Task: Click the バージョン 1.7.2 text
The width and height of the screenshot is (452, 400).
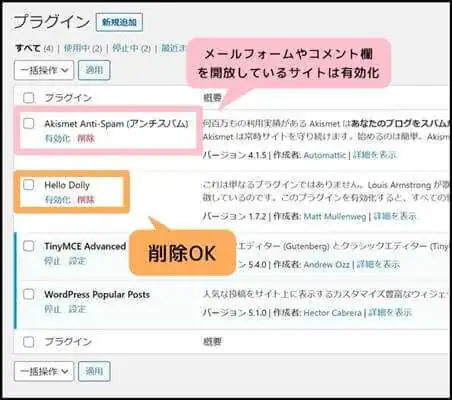Action: coord(235,217)
